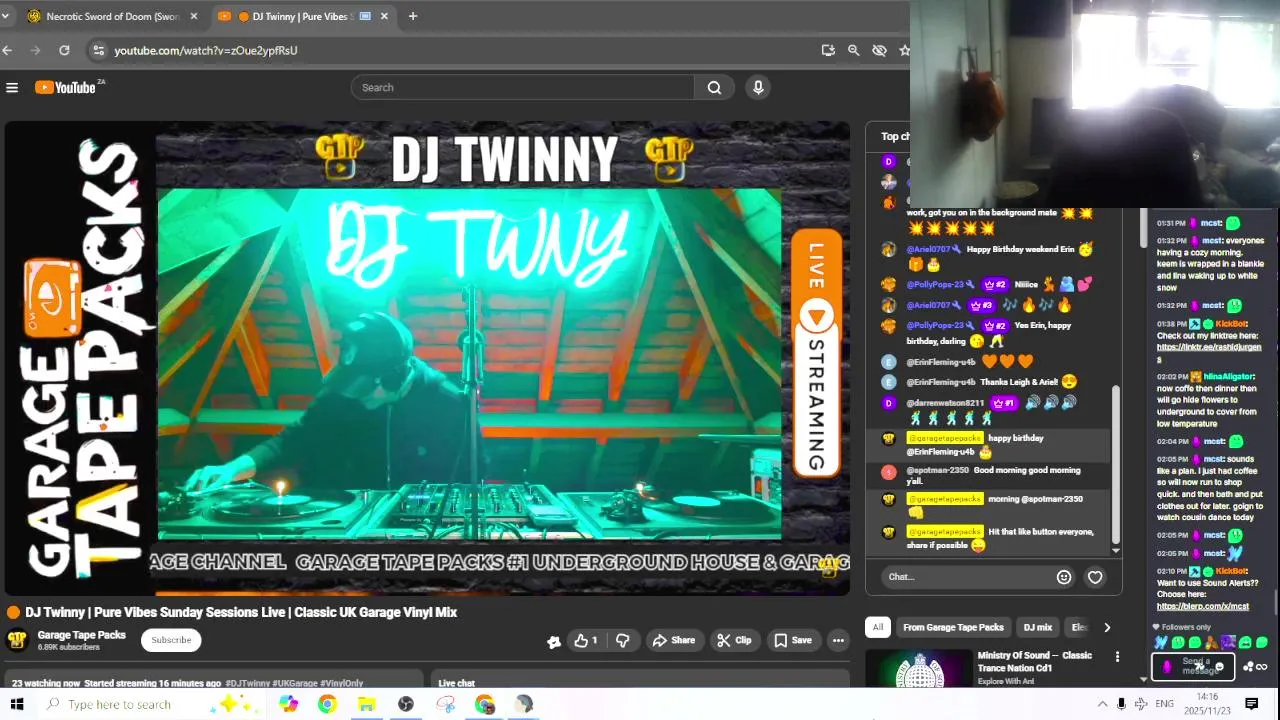Start voice search with microphone icon
Viewport: 1280px width, 720px height.
[758, 88]
